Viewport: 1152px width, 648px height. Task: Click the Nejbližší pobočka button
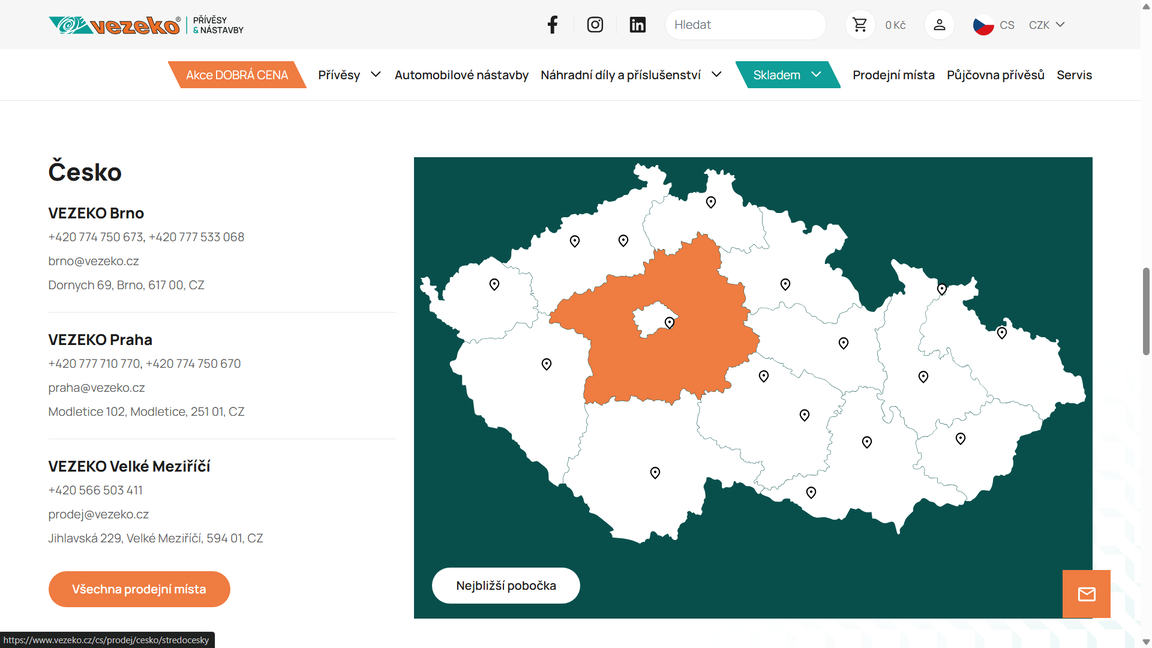click(505, 586)
